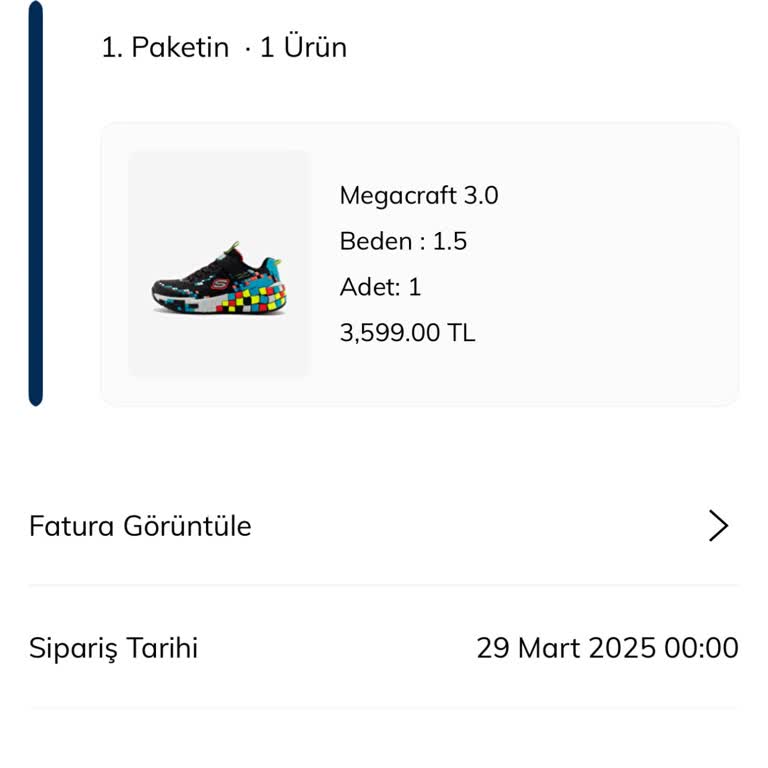Click the 1 Ürün item count

point(303,47)
